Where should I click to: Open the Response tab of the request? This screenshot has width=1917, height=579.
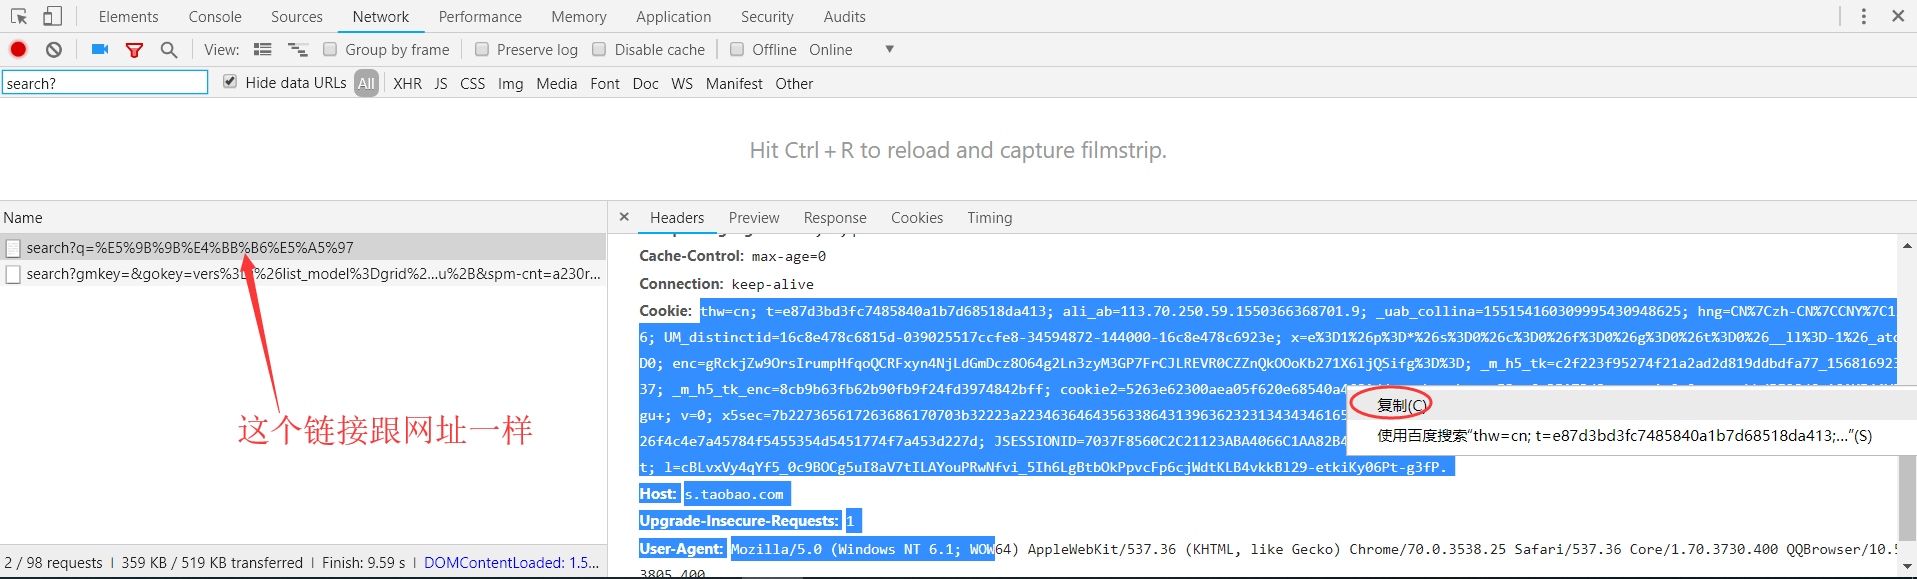point(835,218)
